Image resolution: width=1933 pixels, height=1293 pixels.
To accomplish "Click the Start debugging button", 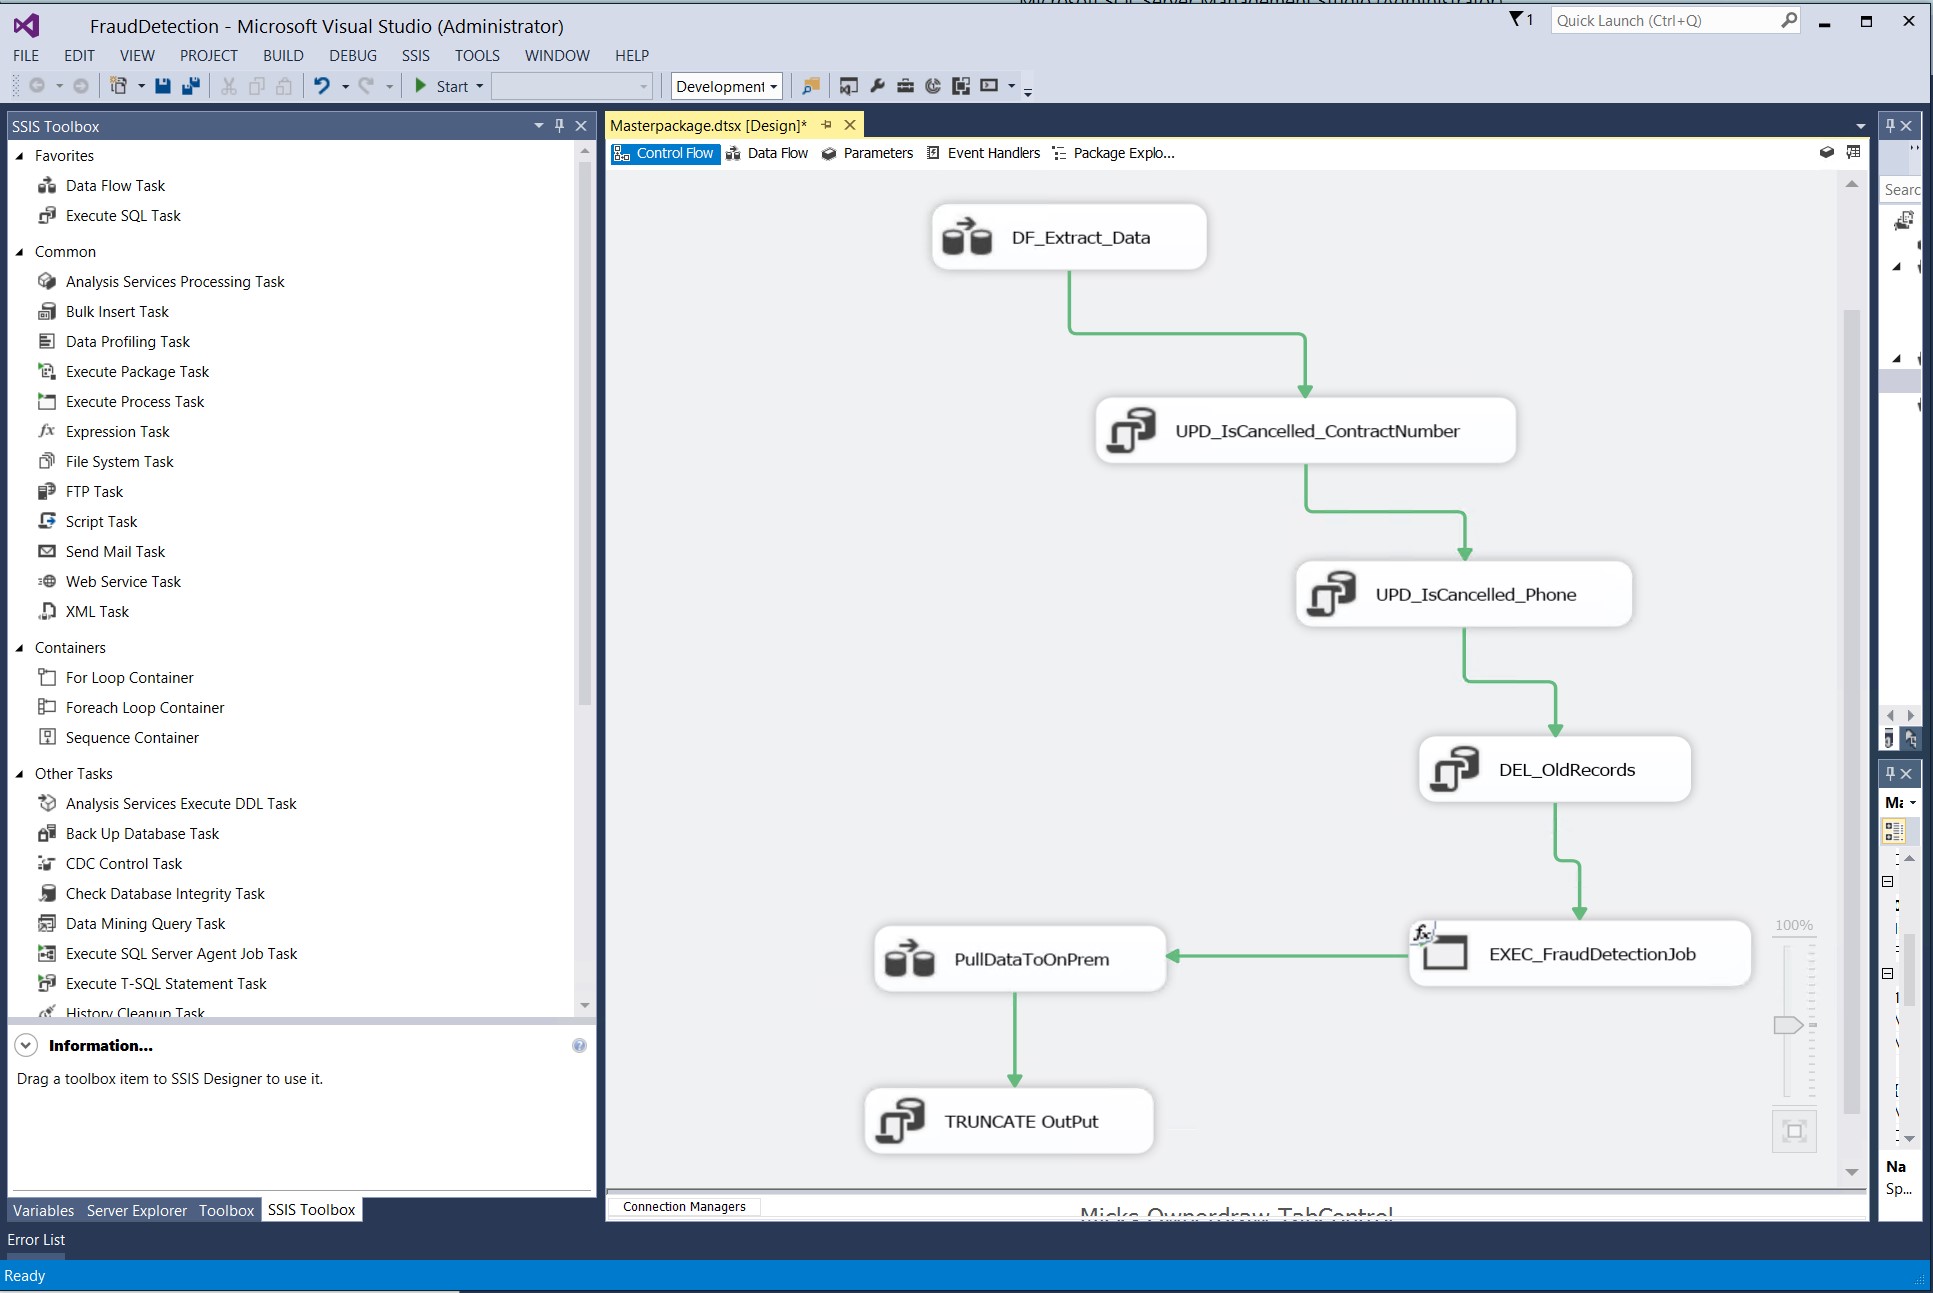I will (x=441, y=86).
